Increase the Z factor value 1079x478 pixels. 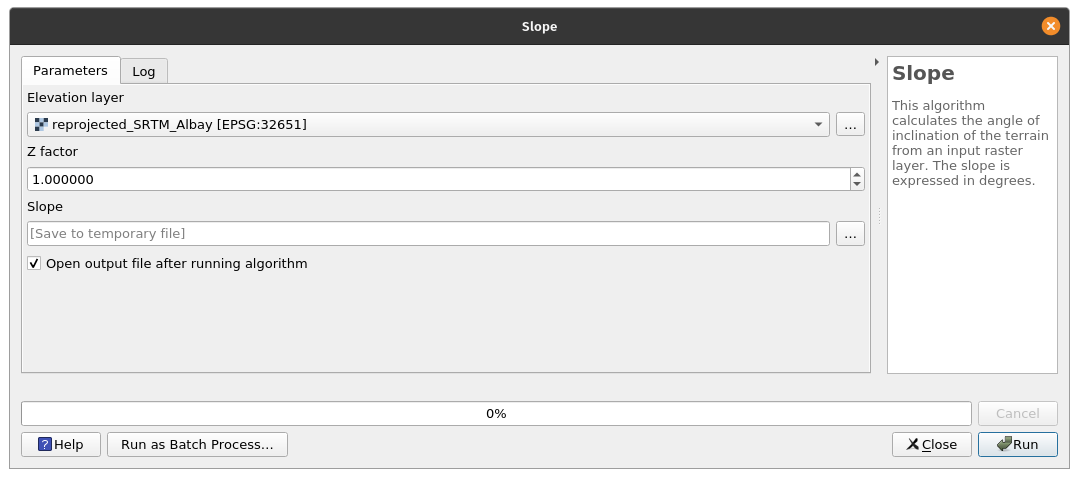tap(857, 174)
